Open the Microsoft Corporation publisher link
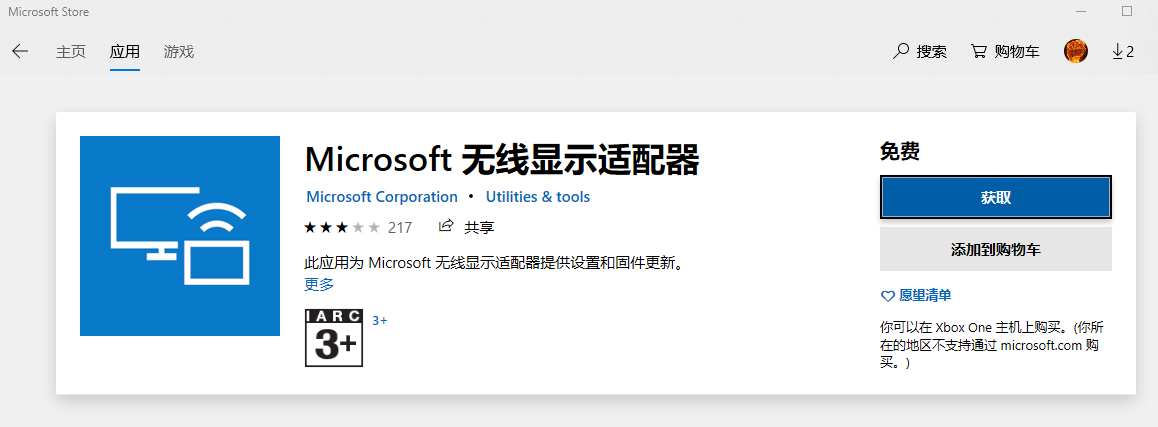 pyautogui.click(x=382, y=197)
